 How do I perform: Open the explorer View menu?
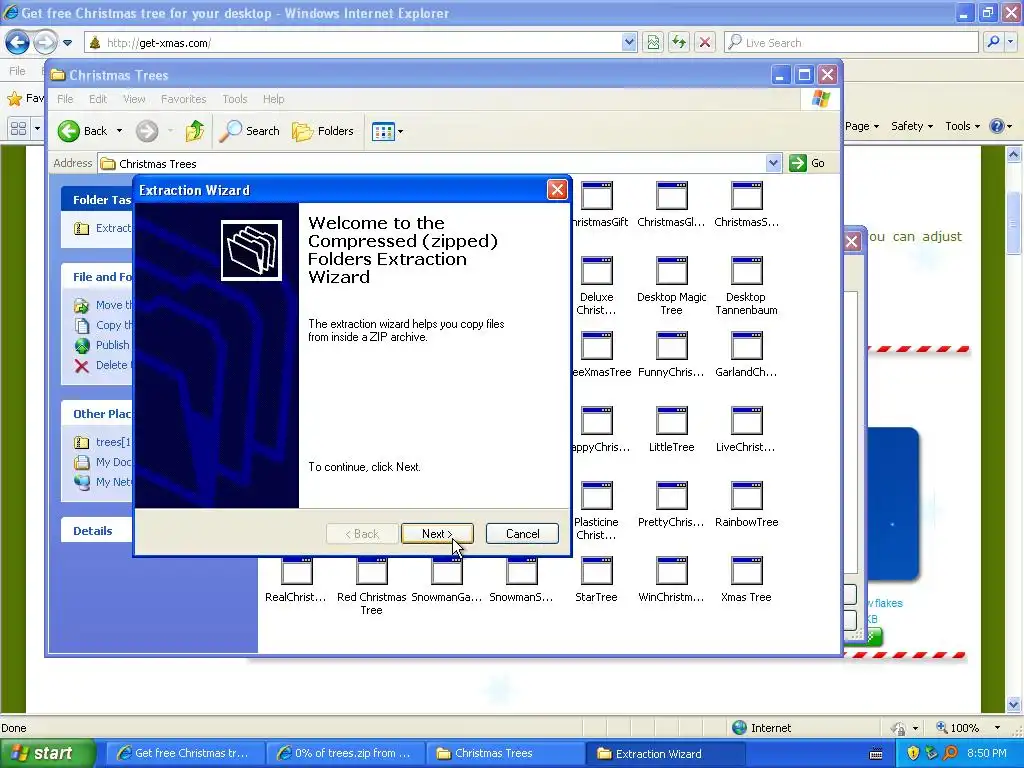(x=134, y=99)
